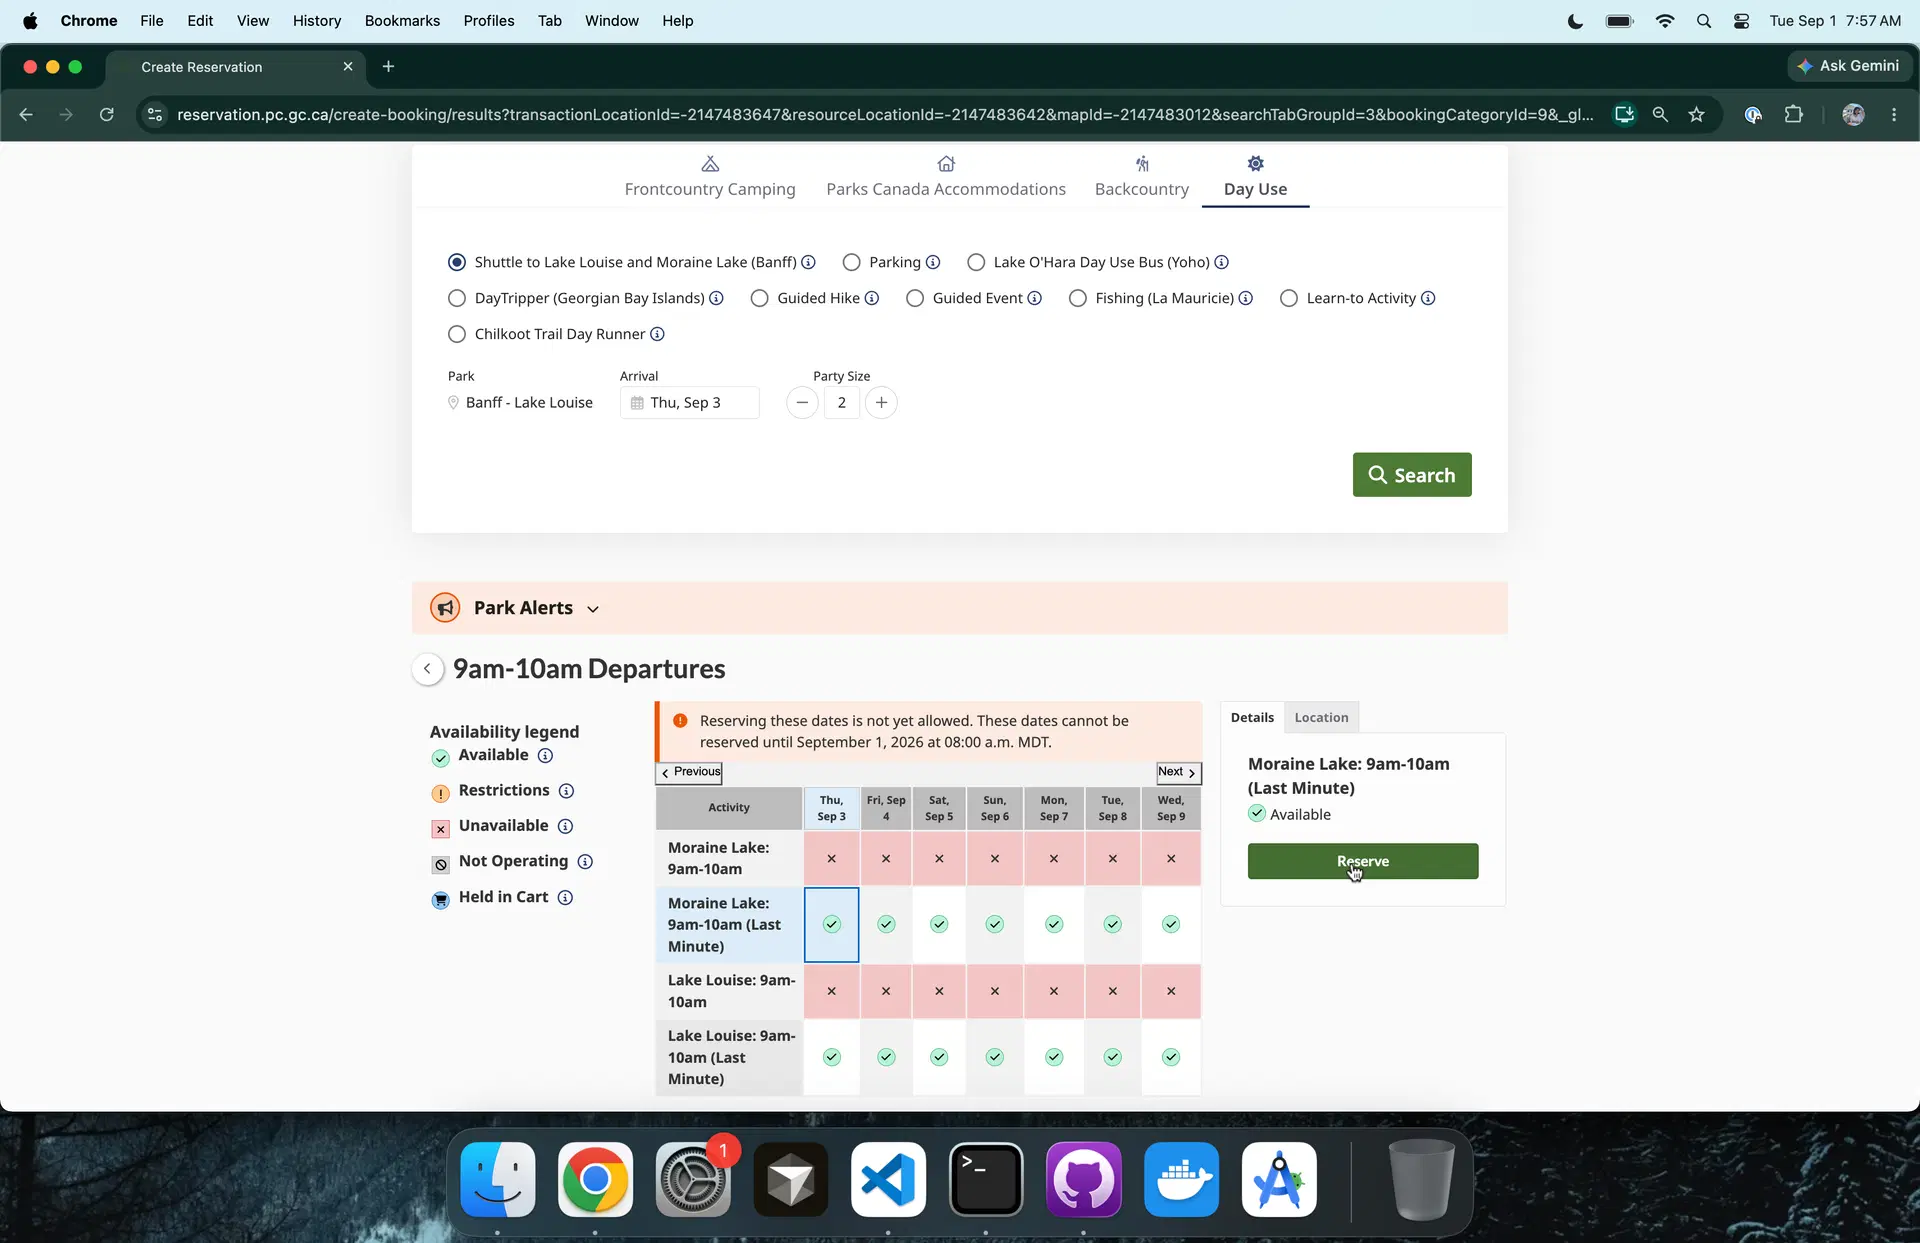Switch to the Backcountry tab
Image resolution: width=1920 pixels, height=1243 pixels.
(x=1142, y=177)
